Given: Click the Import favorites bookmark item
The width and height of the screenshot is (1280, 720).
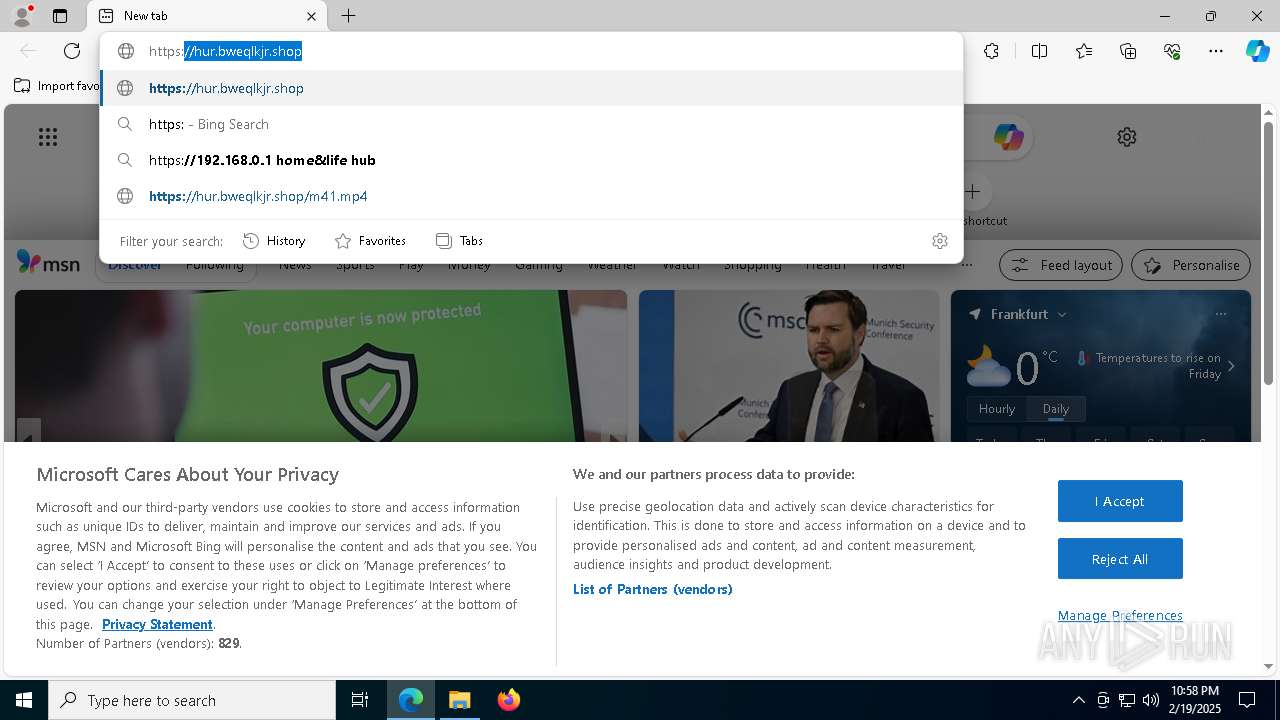Looking at the screenshot, I should pyautogui.click(x=57, y=86).
